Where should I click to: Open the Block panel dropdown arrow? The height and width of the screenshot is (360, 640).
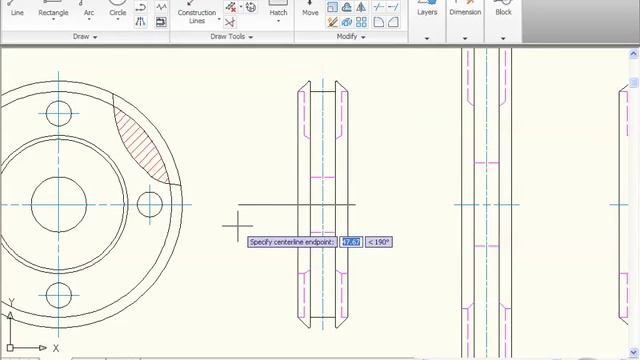503,38
